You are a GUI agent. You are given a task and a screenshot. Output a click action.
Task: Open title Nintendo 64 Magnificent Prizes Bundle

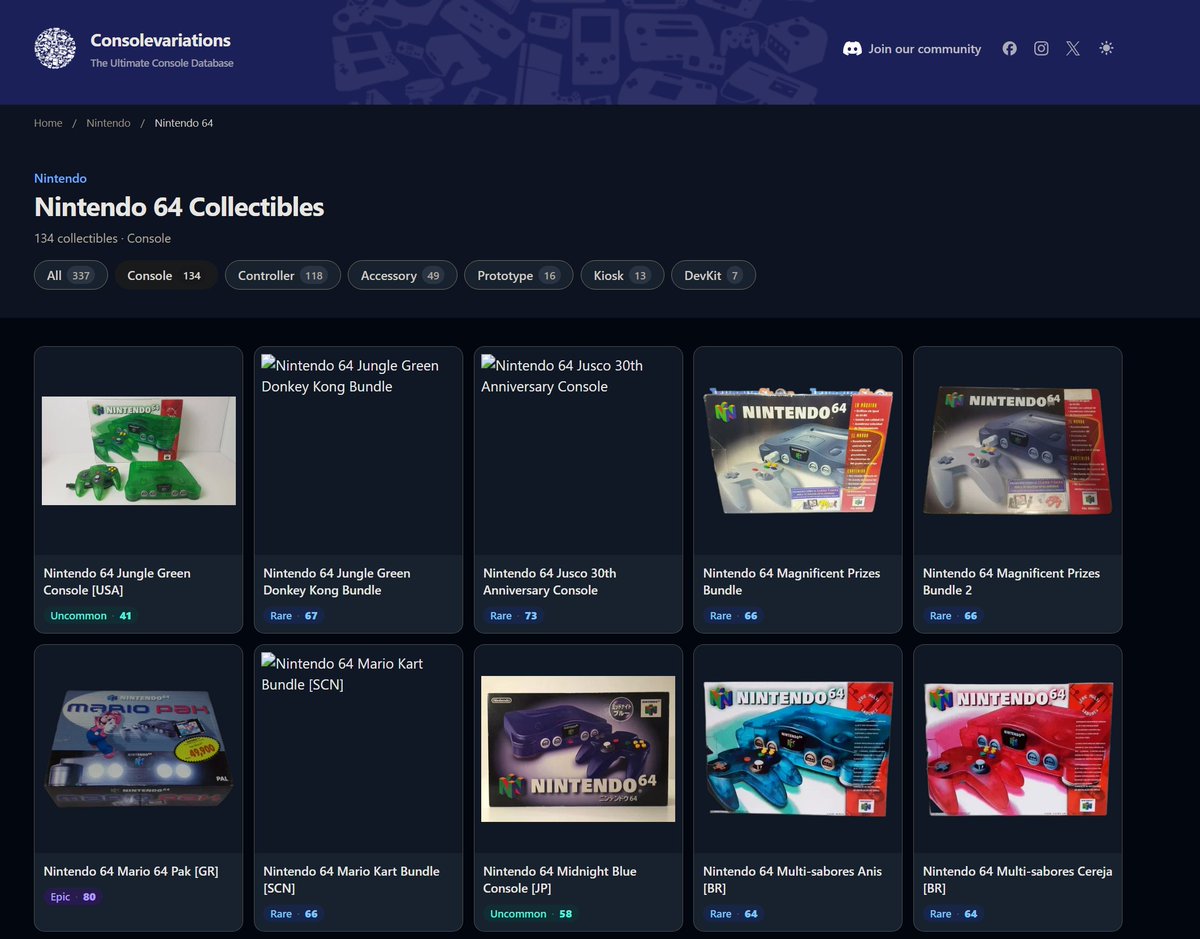pyautogui.click(x=792, y=582)
